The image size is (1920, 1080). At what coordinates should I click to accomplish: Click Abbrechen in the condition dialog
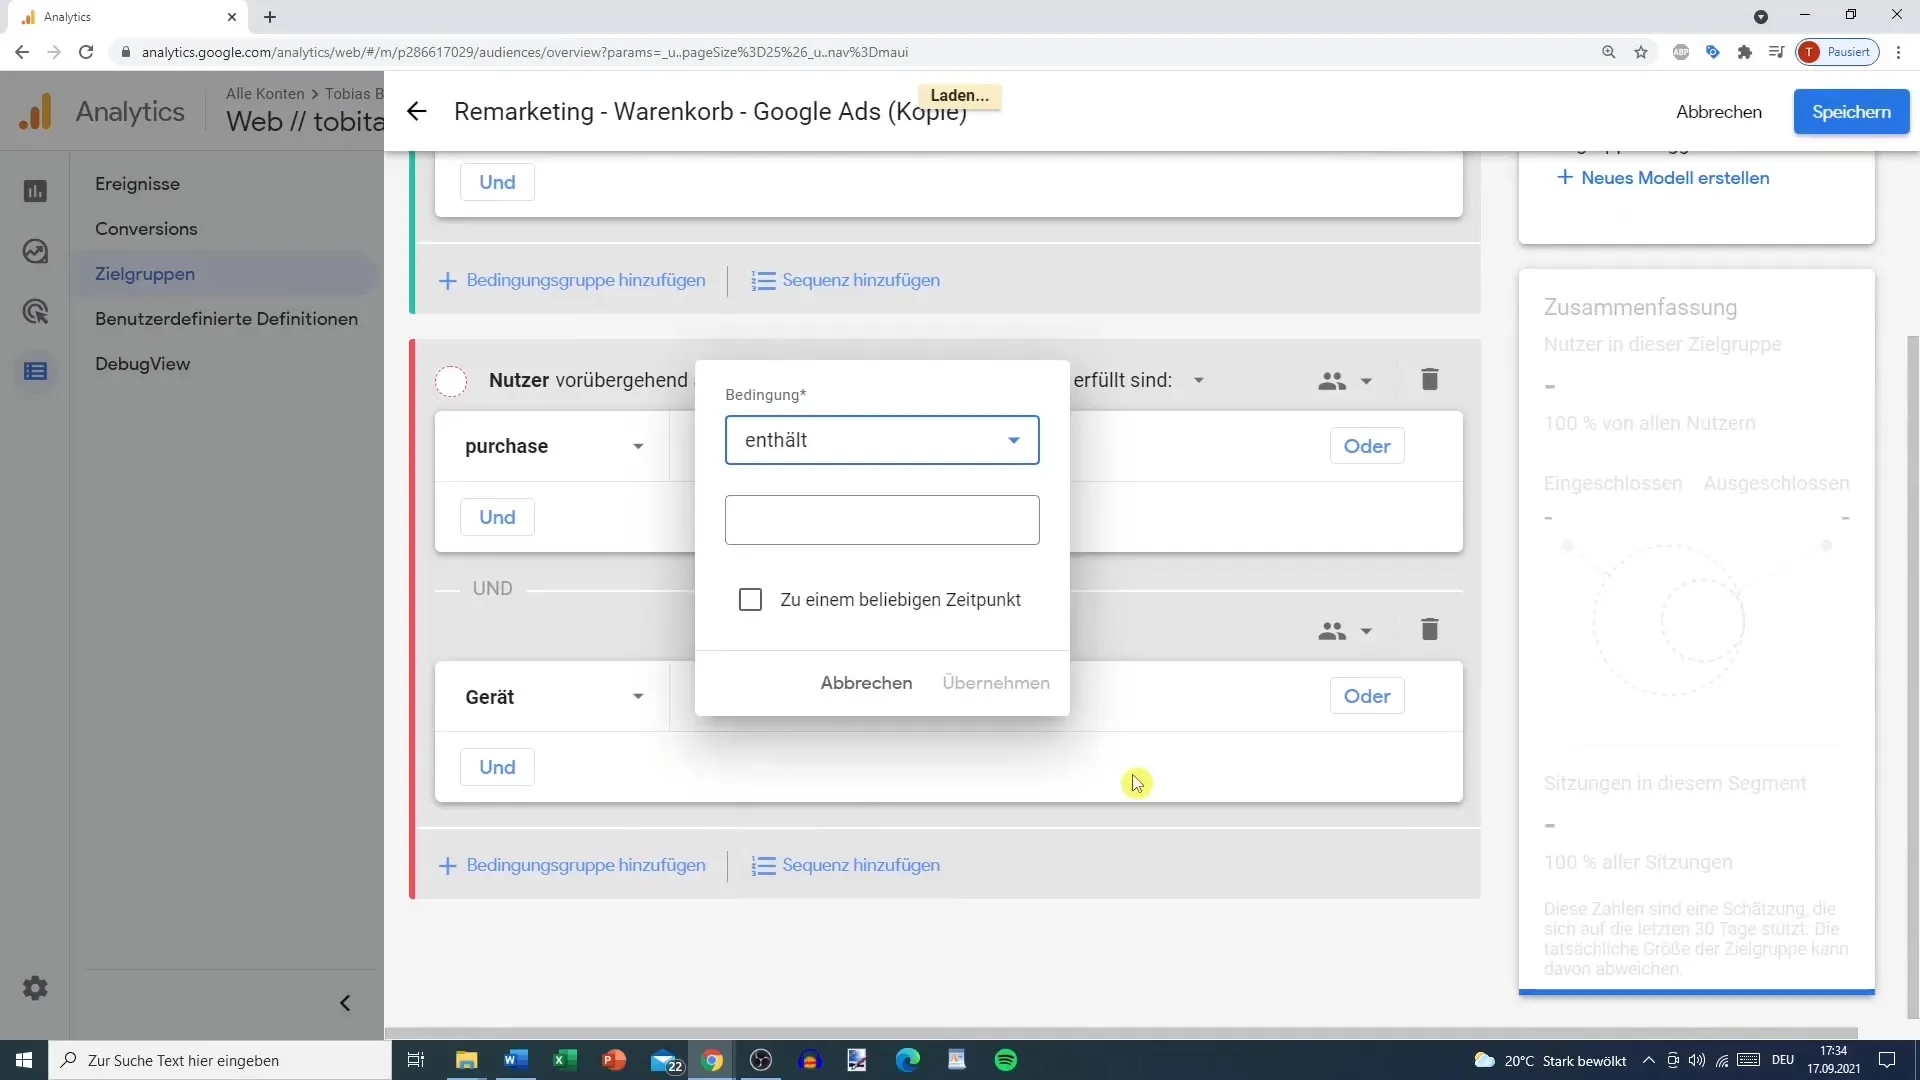[866, 683]
